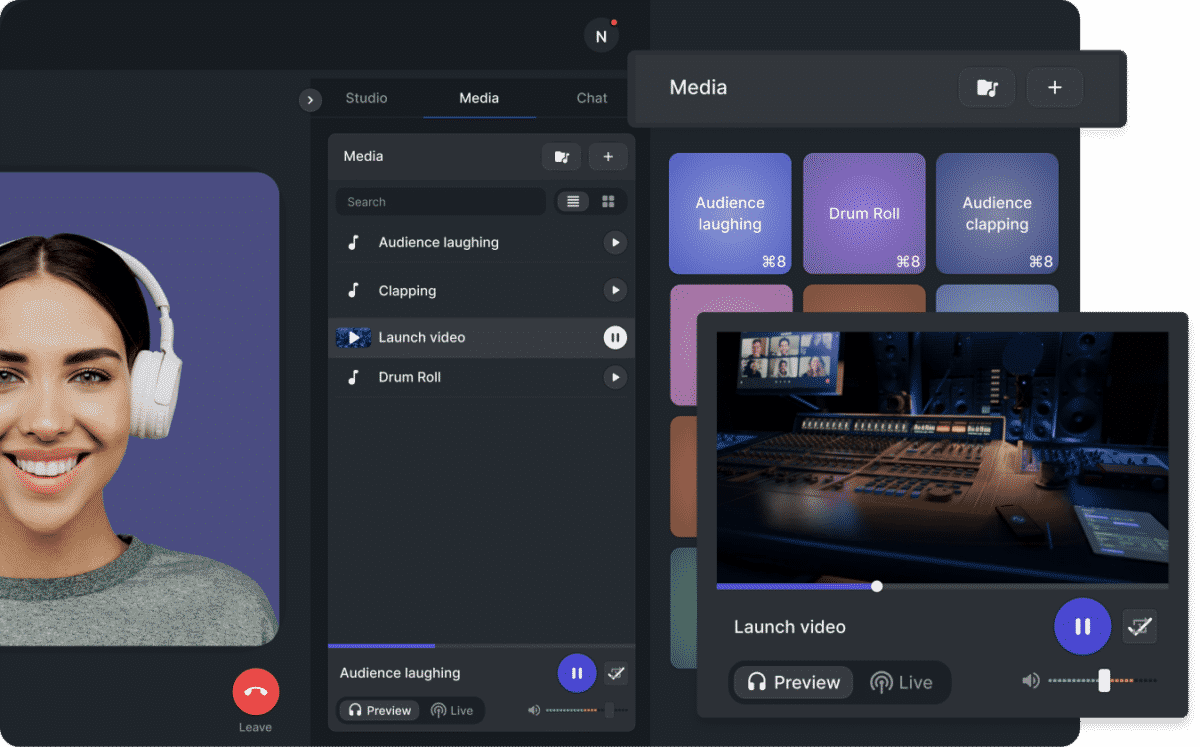Image resolution: width=1200 pixels, height=747 pixels.
Task: Play the Clapping audio clip
Action: (x=615, y=291)
